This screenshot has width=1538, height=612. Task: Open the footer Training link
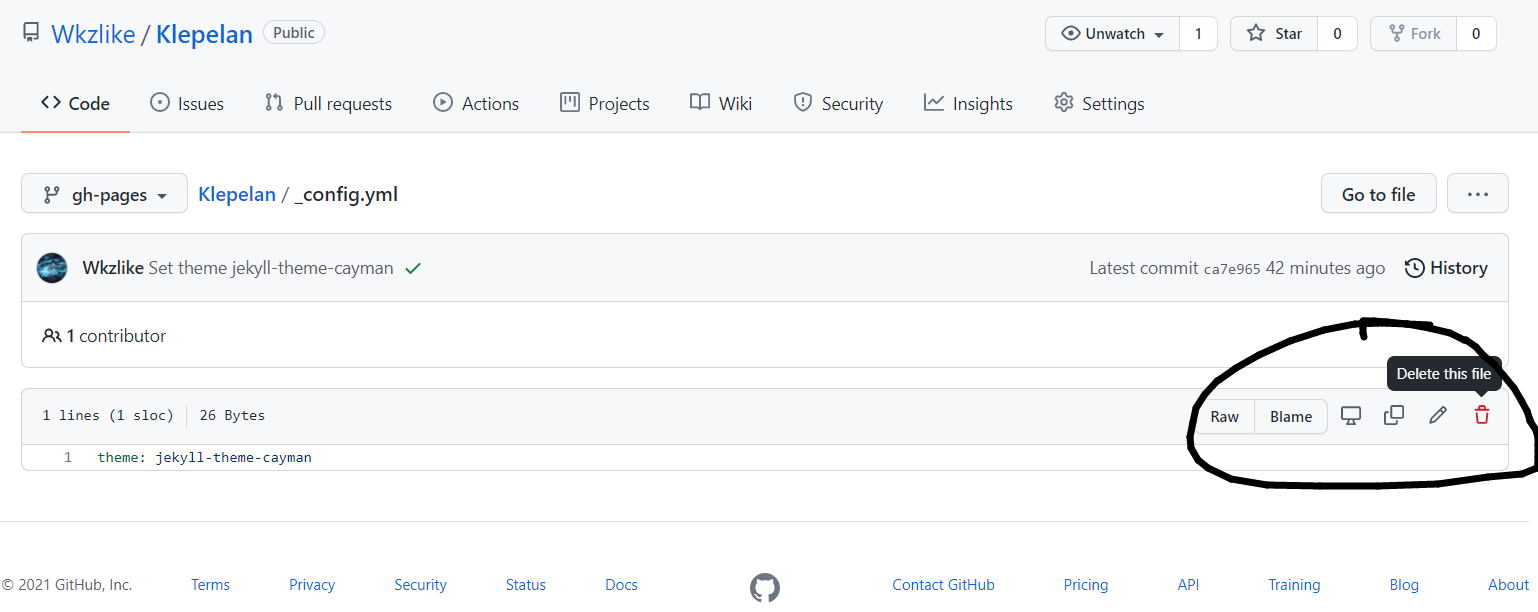[x=1294, y=585]
